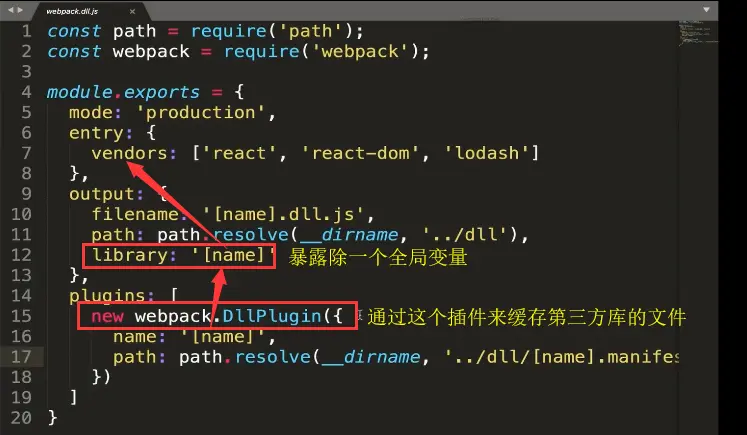
Task: Click the yellow annotation about global variable
Action: pos(378,258)
